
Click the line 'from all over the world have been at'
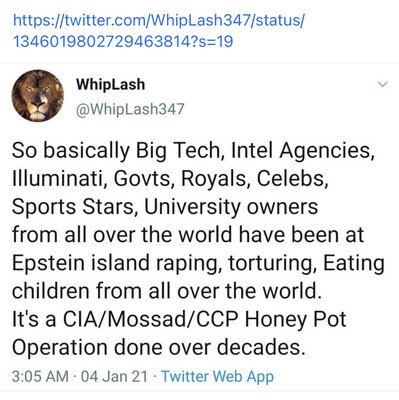click(x=188, y=235)
